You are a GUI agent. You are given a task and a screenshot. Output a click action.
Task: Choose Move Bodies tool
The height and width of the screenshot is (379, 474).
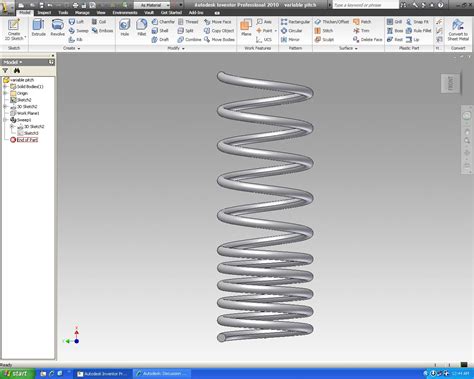click(x=219, y=40)
